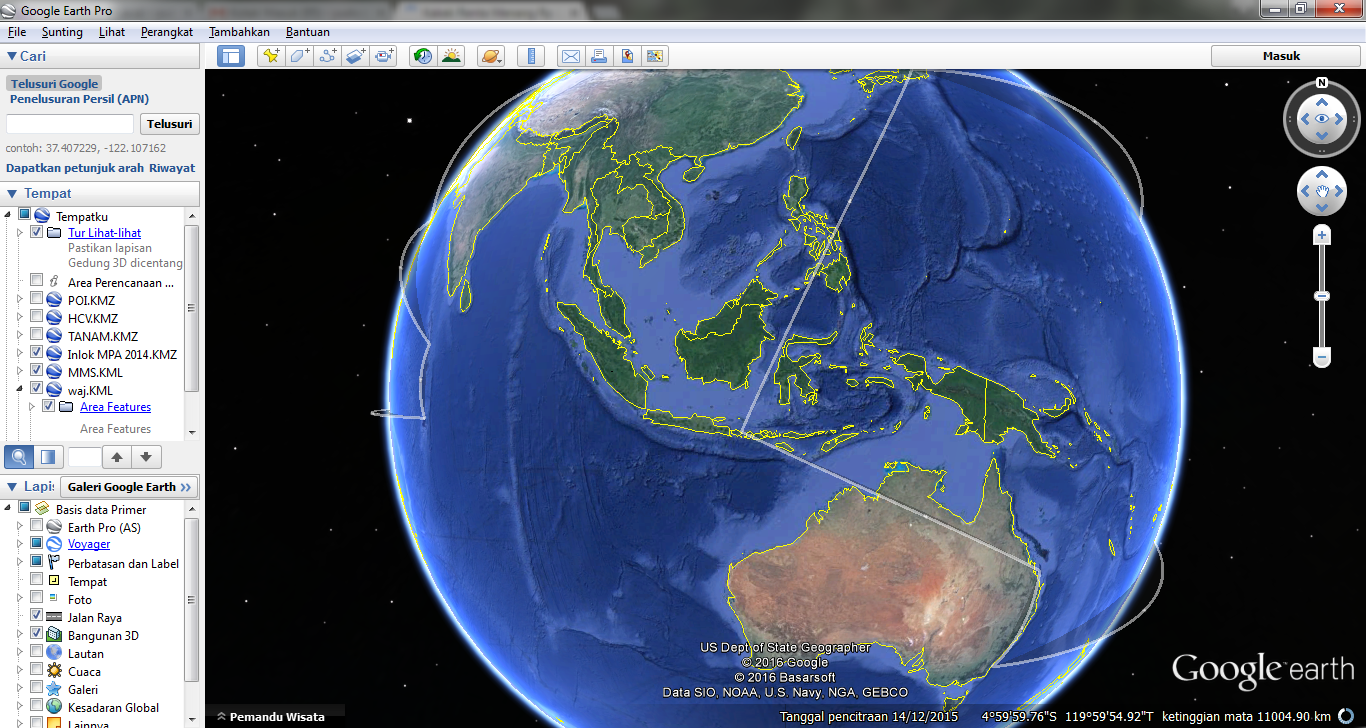
Task: Click the Save Image toolbar icon
Action: click(x=655, y=56)
